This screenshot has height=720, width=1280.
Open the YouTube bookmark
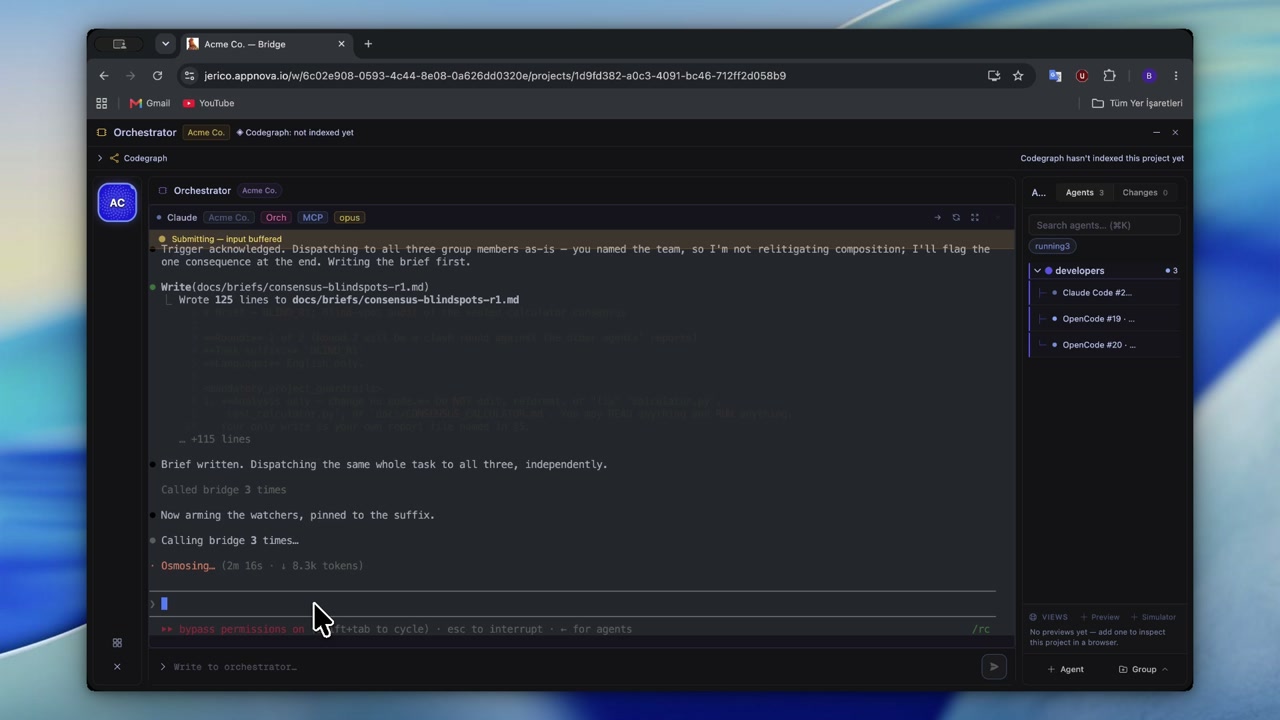pos(208,103)
